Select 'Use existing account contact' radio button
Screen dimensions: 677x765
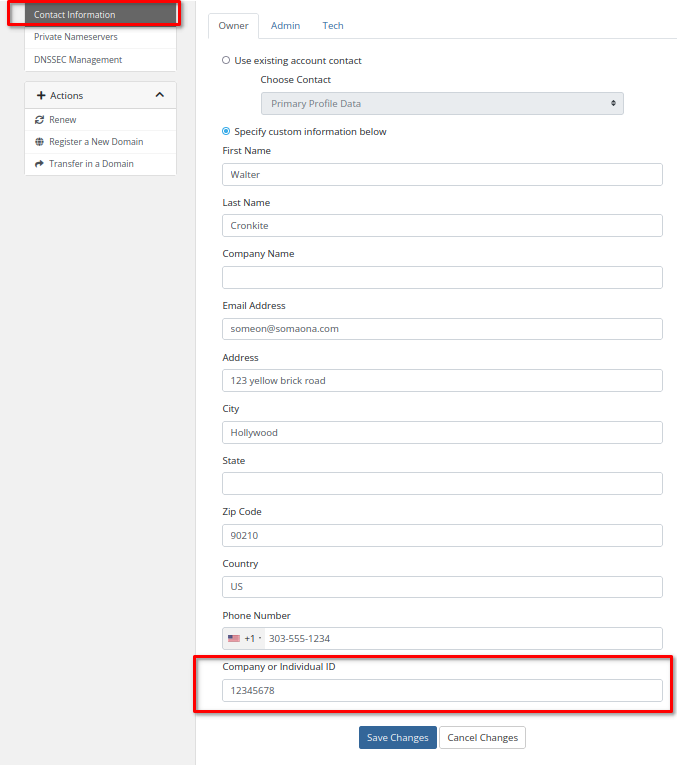coord(226,61)
